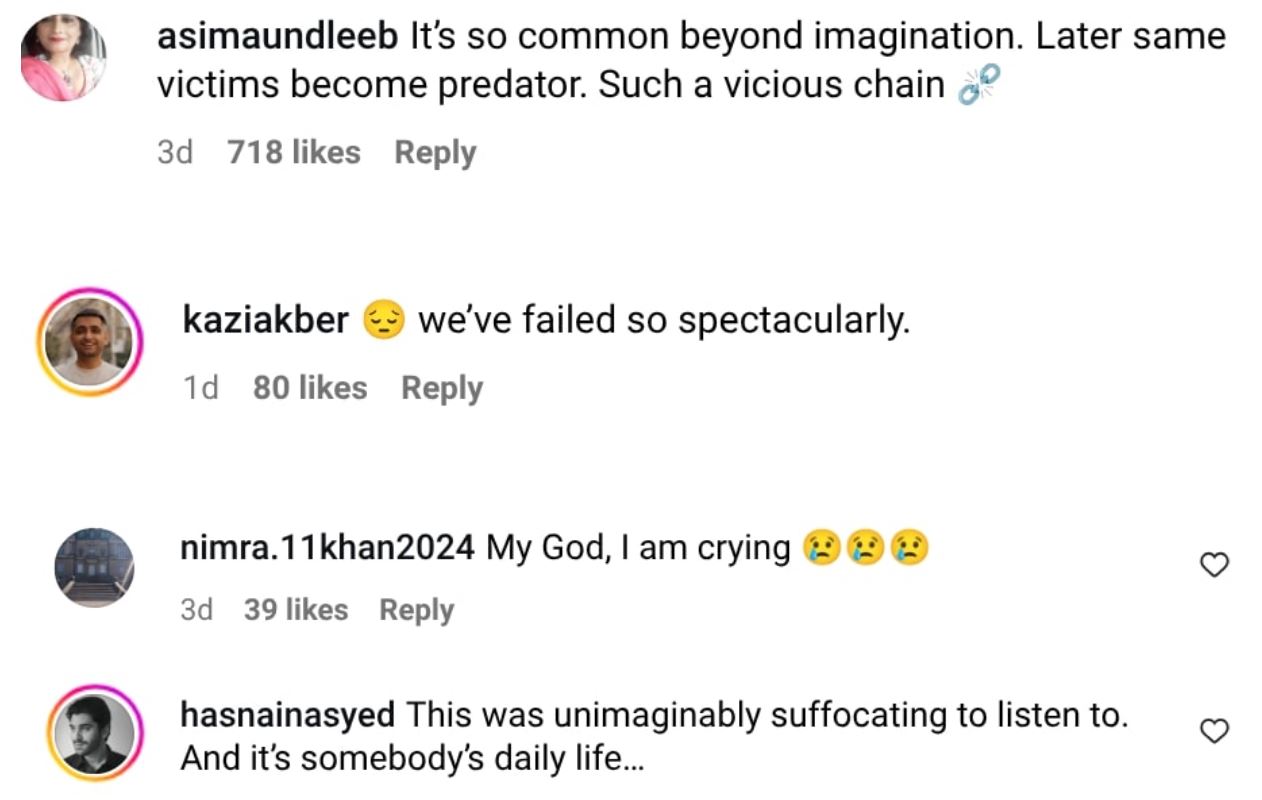Viewport: 1262px width, 800px height.
Task: Click the 3d timestamp on asimaundleeb's comment
Action: pos(175,153)
